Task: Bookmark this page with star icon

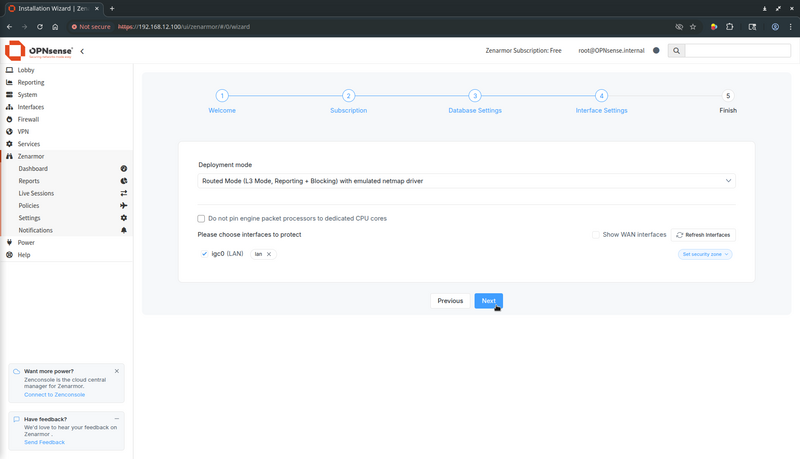Action: click(x=693, y=27)
